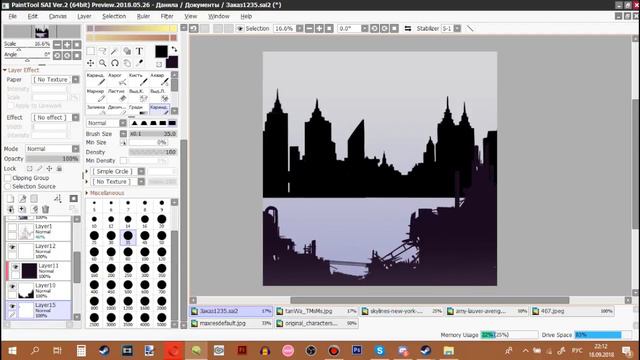The height and width of the screenshot is (360, 640).
Task: Toggle the Selection visibility eye in toolbar
Action: (240, 29)
